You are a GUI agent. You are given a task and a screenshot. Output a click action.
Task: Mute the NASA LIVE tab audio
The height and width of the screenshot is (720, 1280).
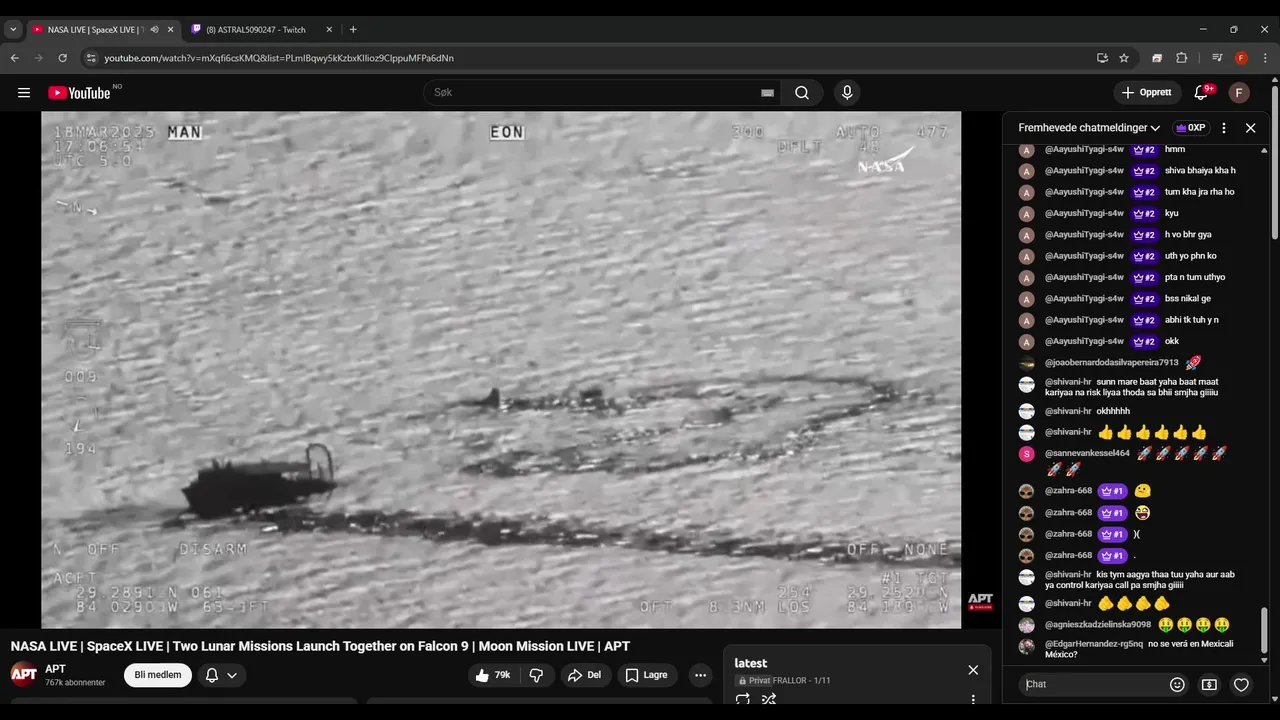point(154,30)
